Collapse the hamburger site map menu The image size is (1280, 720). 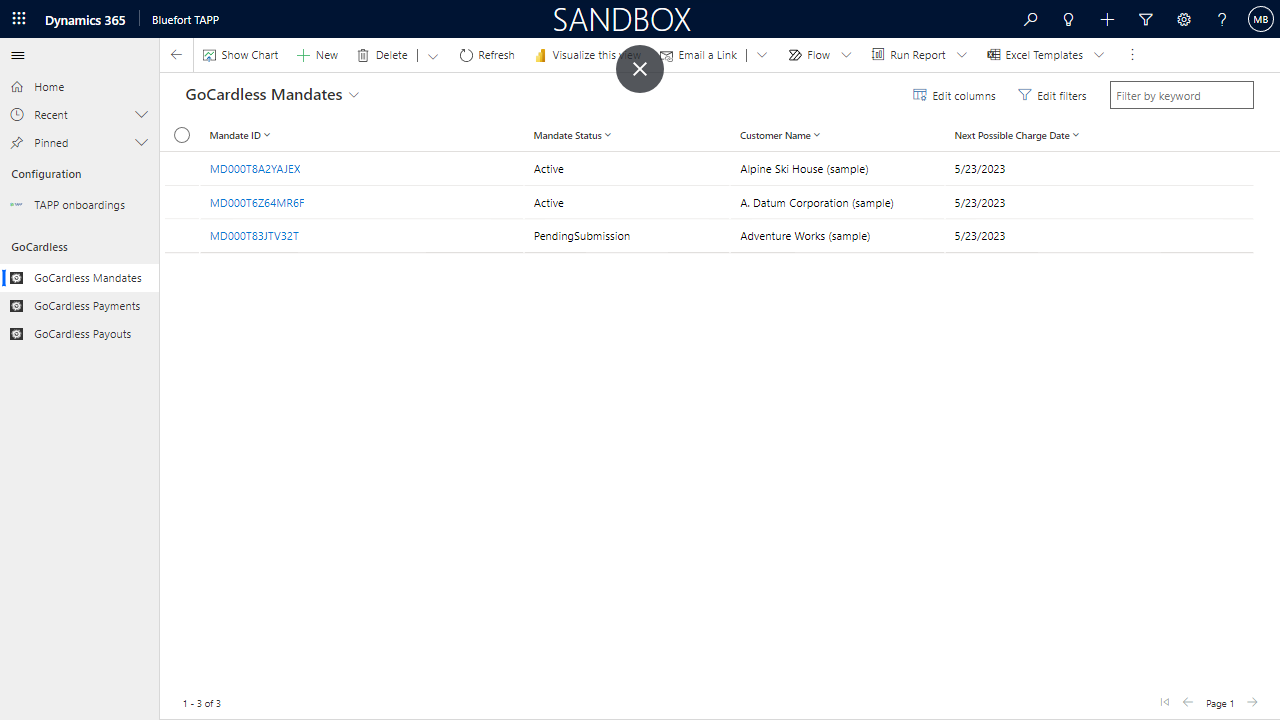pyautogui.click(x=18, y=55)
